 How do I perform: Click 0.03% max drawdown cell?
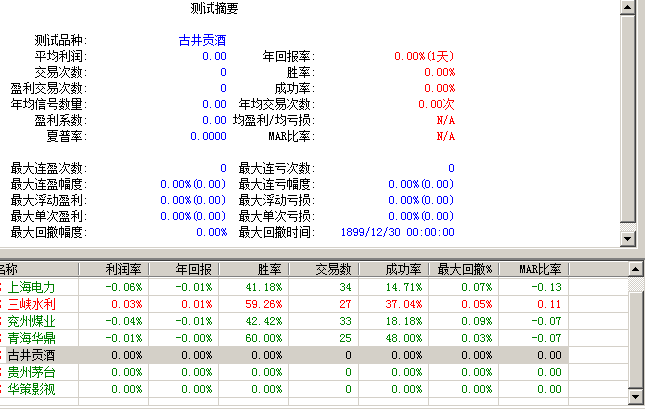tap(477, 338)
